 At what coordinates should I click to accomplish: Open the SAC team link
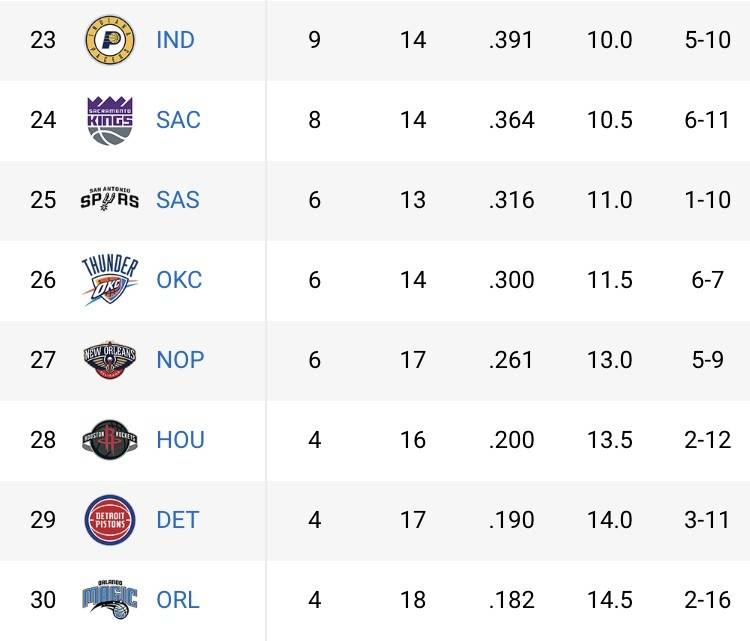pos(178,120)
